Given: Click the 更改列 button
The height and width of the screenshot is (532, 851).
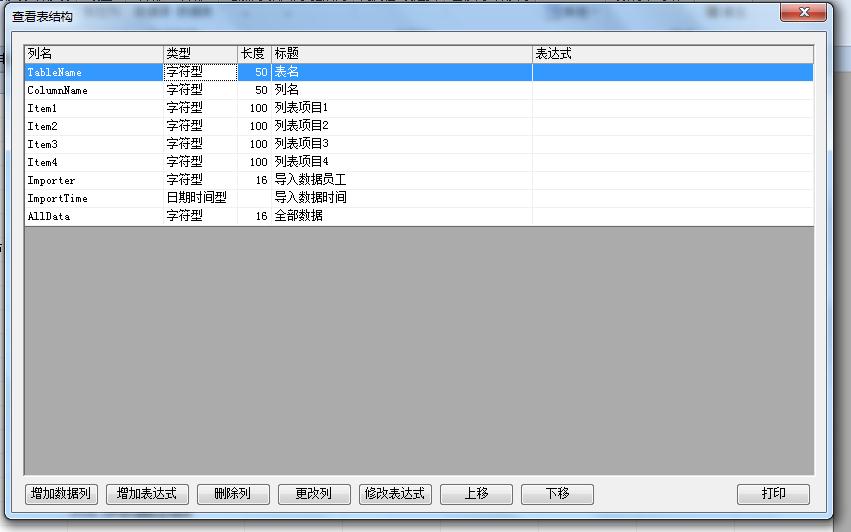Looking at the screenshot, I should coord(314,494).
